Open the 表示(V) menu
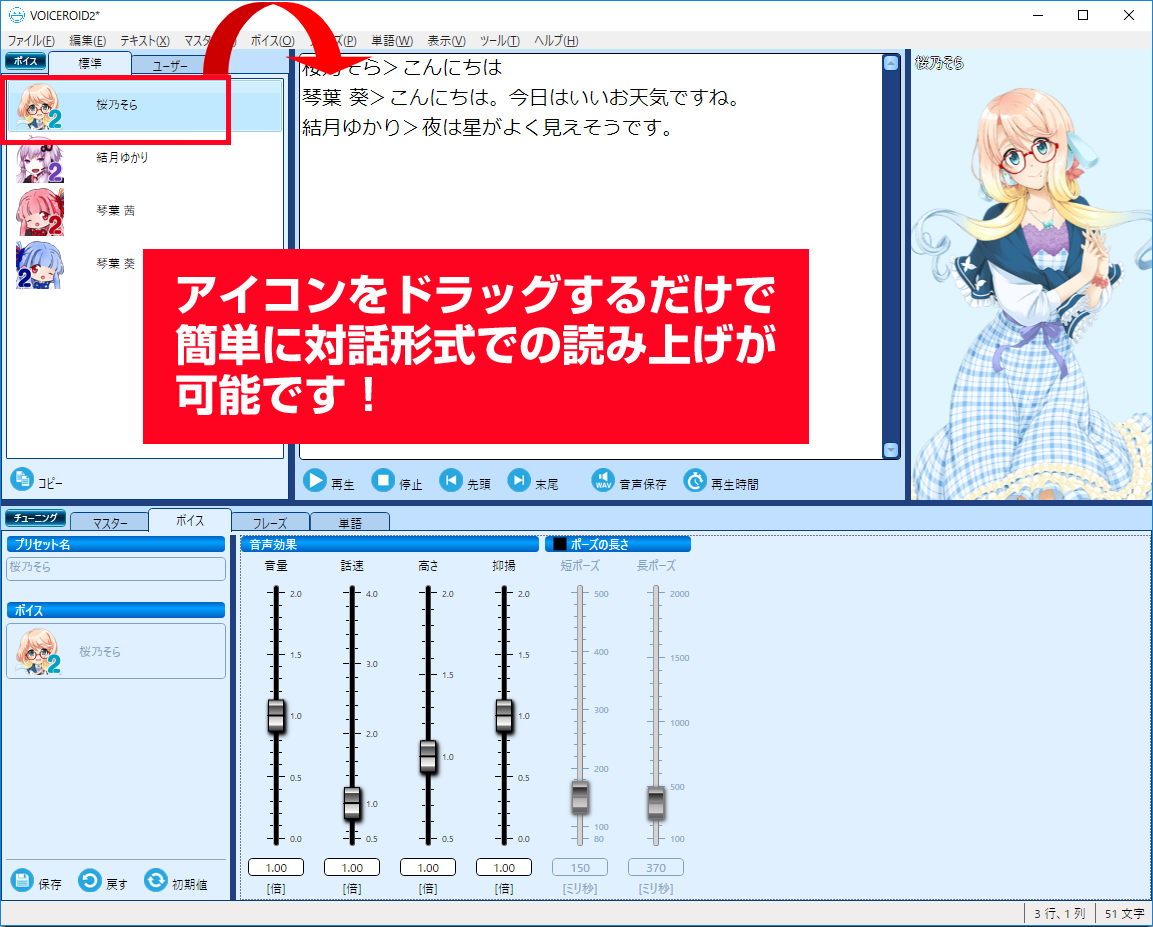Image resolution: width=1153 pixels, height=927 pixels. (x=446, y=40)
